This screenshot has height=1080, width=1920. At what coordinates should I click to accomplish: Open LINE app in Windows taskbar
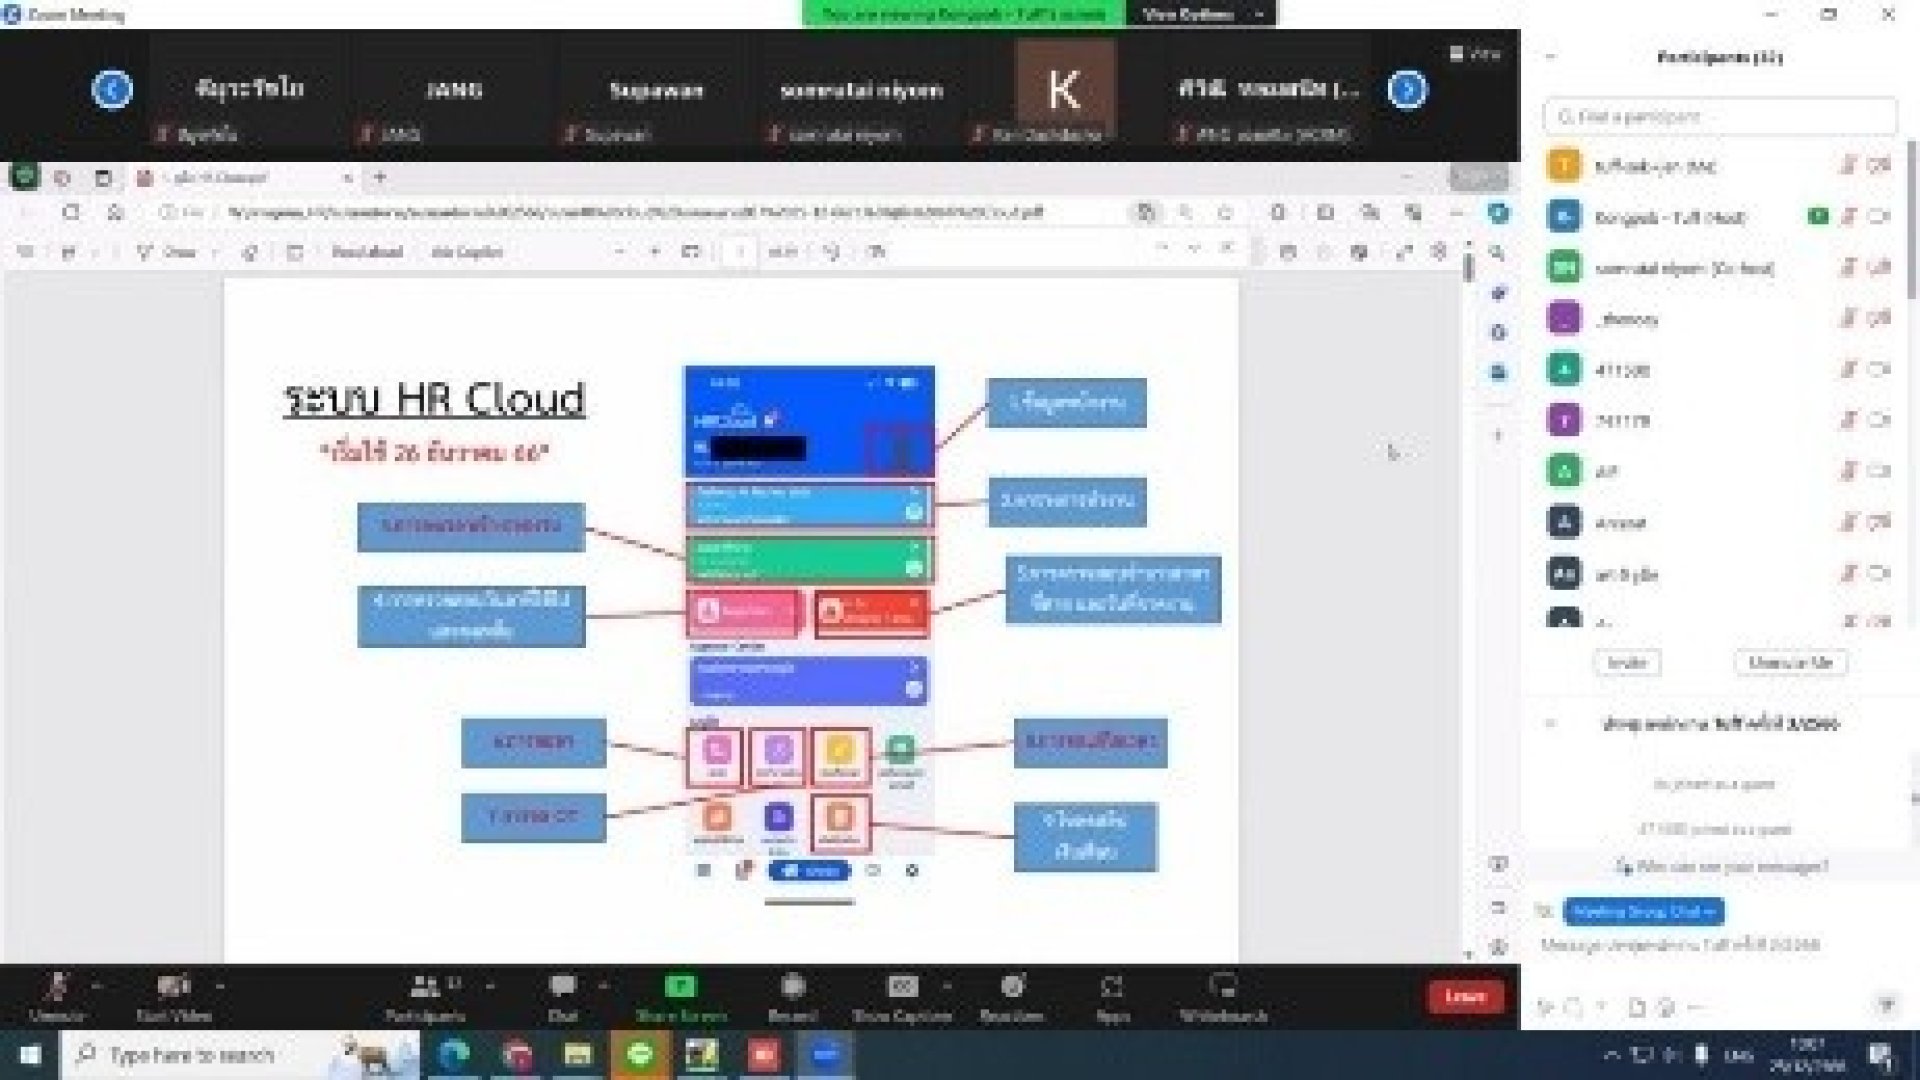(640, 1055)
